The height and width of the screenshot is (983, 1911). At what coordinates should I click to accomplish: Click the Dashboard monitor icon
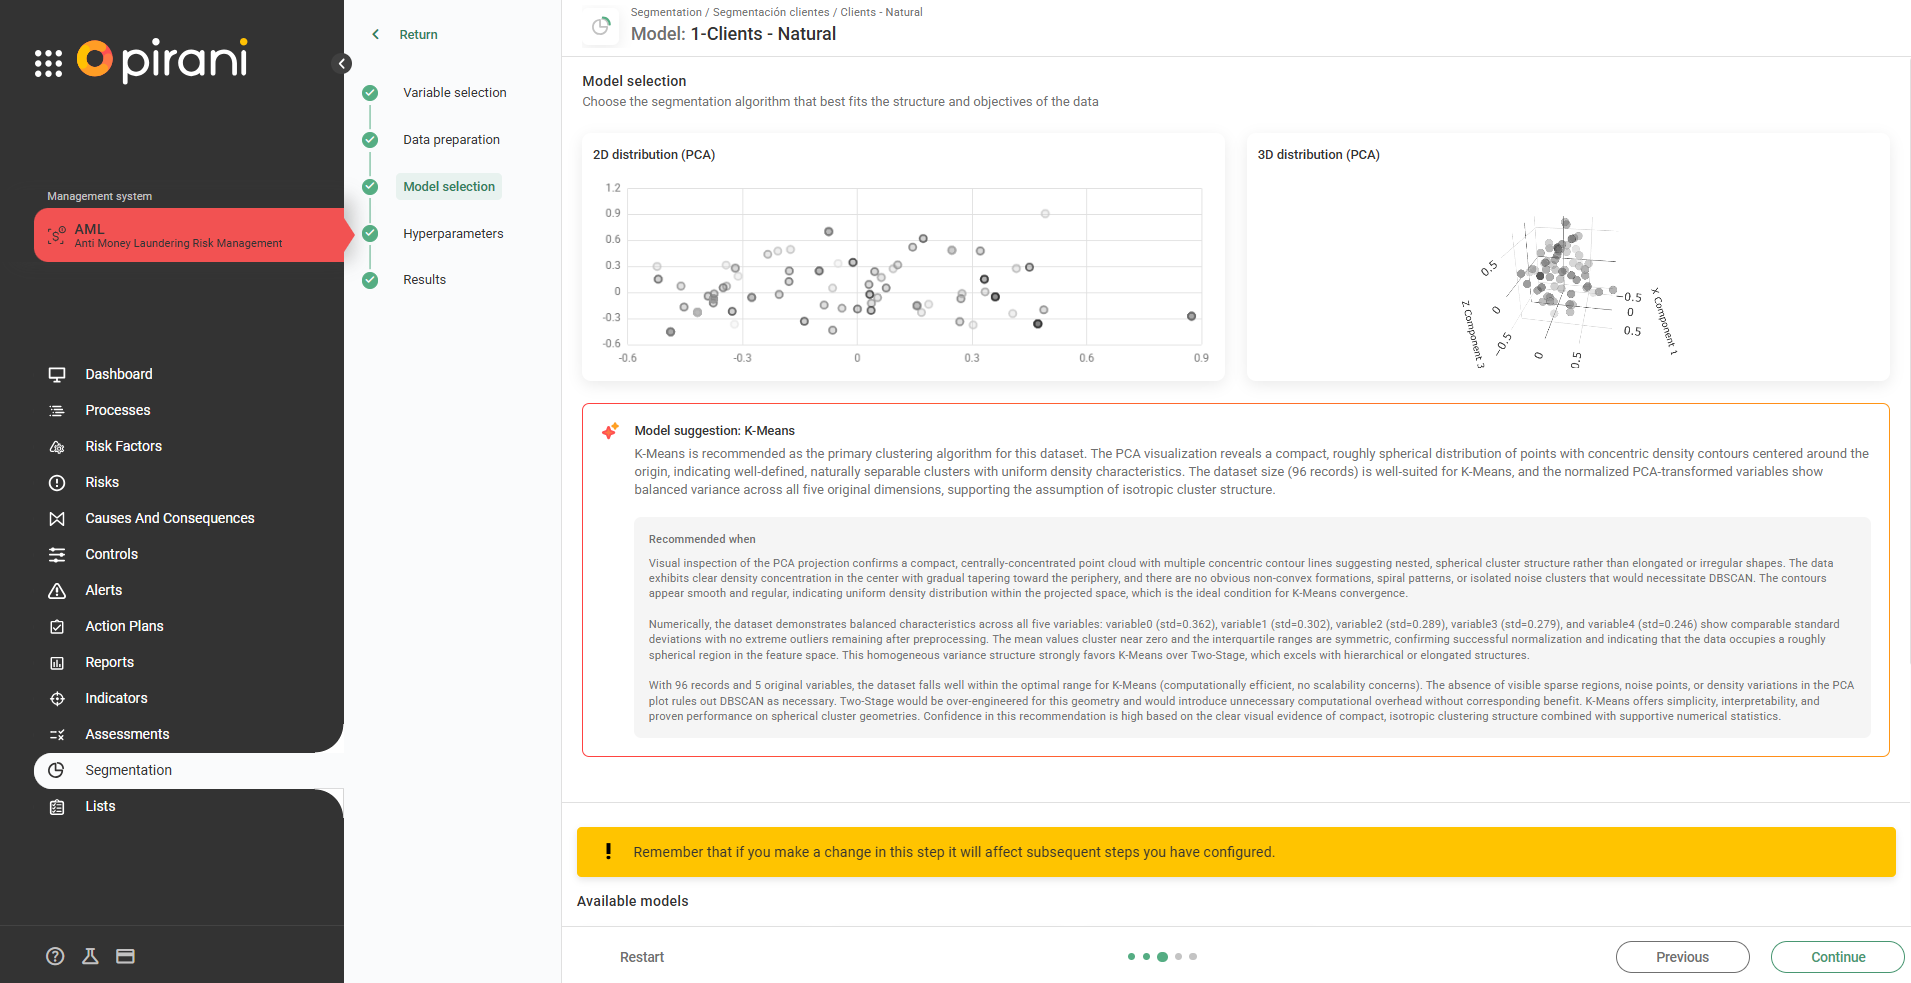(57, 374)
